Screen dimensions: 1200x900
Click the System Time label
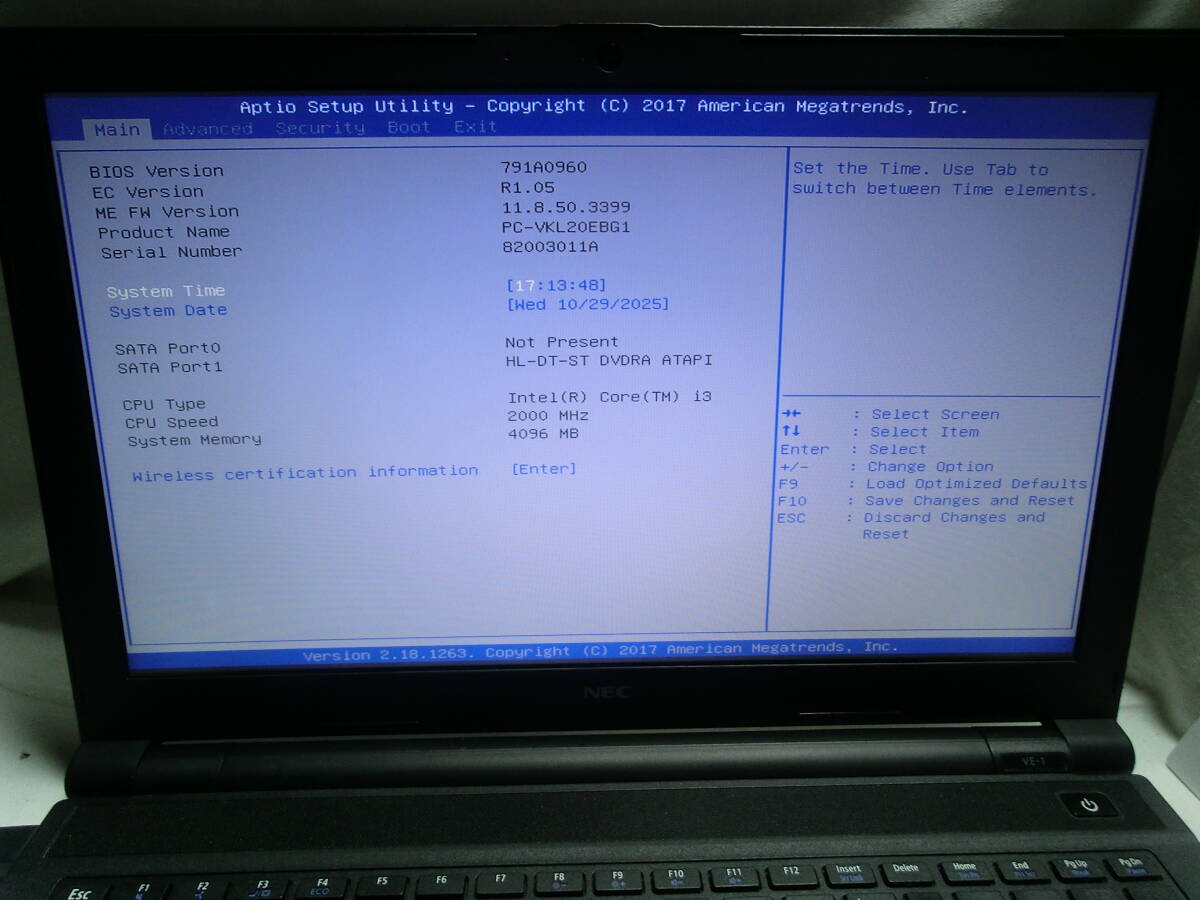166,291
